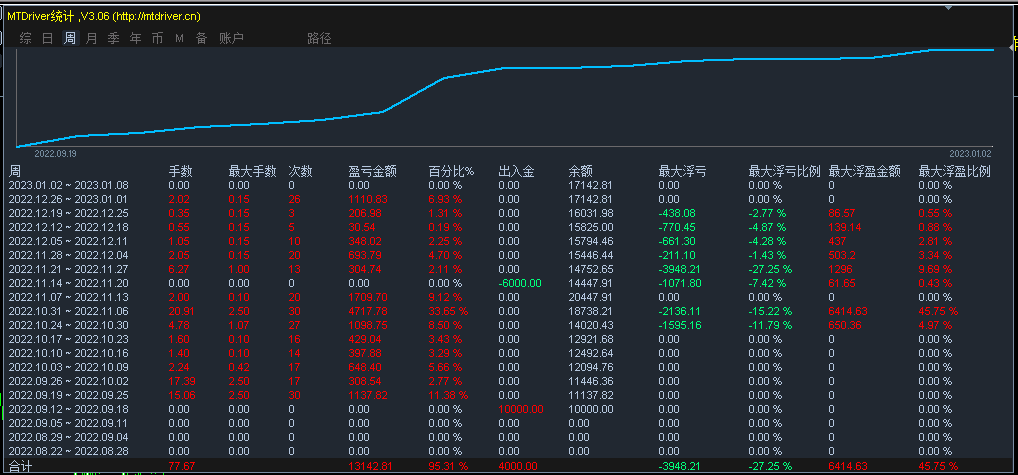
Task: Click the 周 column header
Action: pos(15,171)
